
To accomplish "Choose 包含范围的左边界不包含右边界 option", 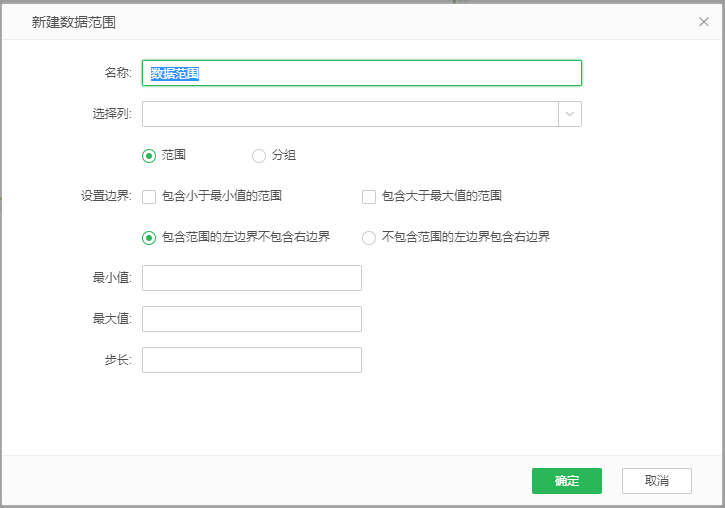I will click(148, 238).
